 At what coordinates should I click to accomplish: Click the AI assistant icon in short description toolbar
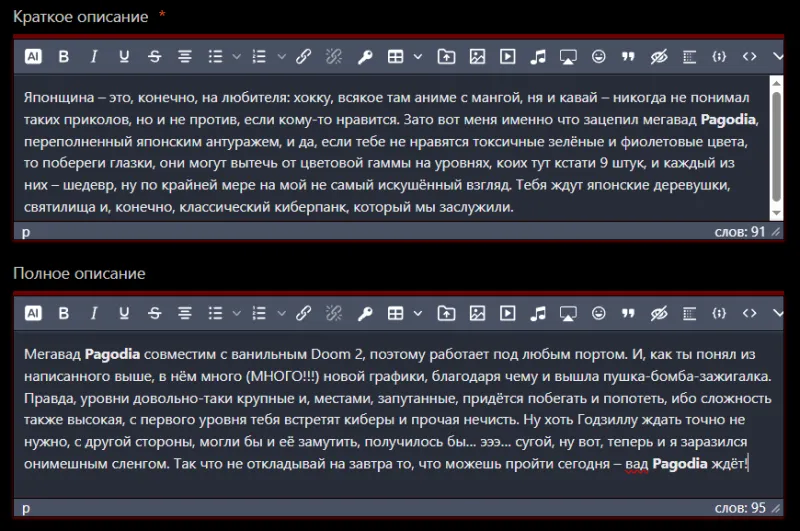(33, 57)
